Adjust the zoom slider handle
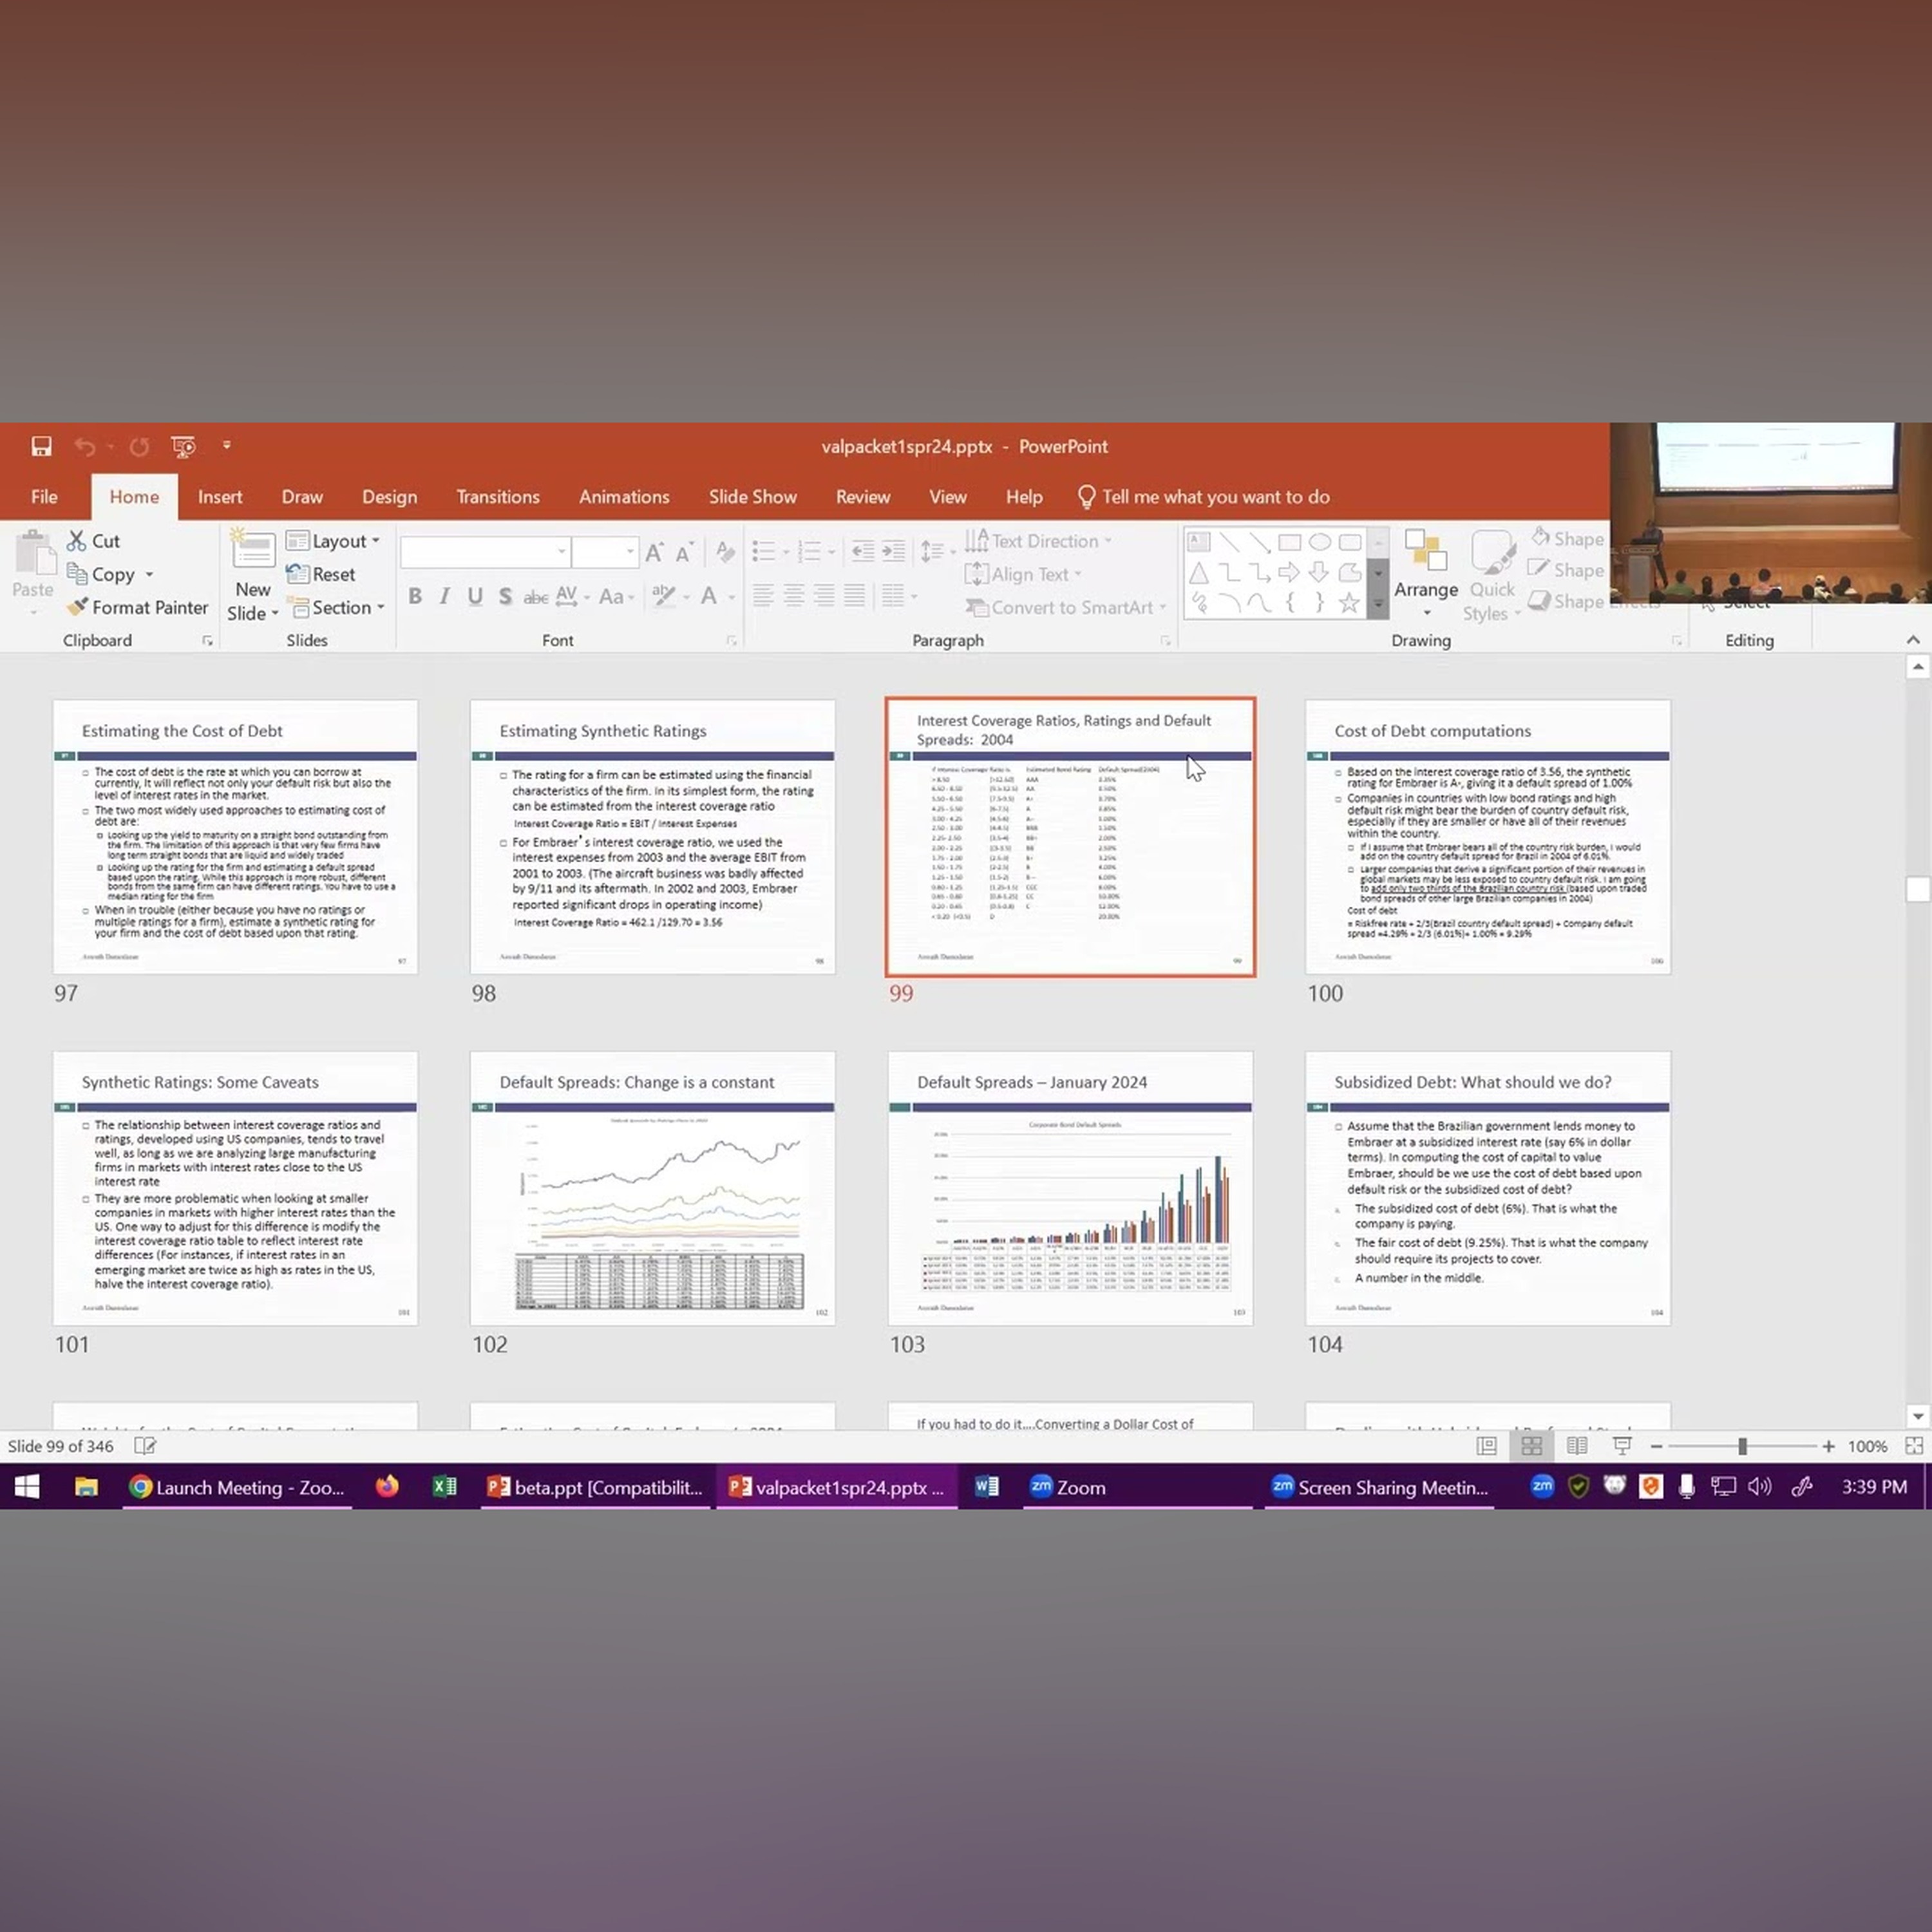 tap(1742, 1446)
